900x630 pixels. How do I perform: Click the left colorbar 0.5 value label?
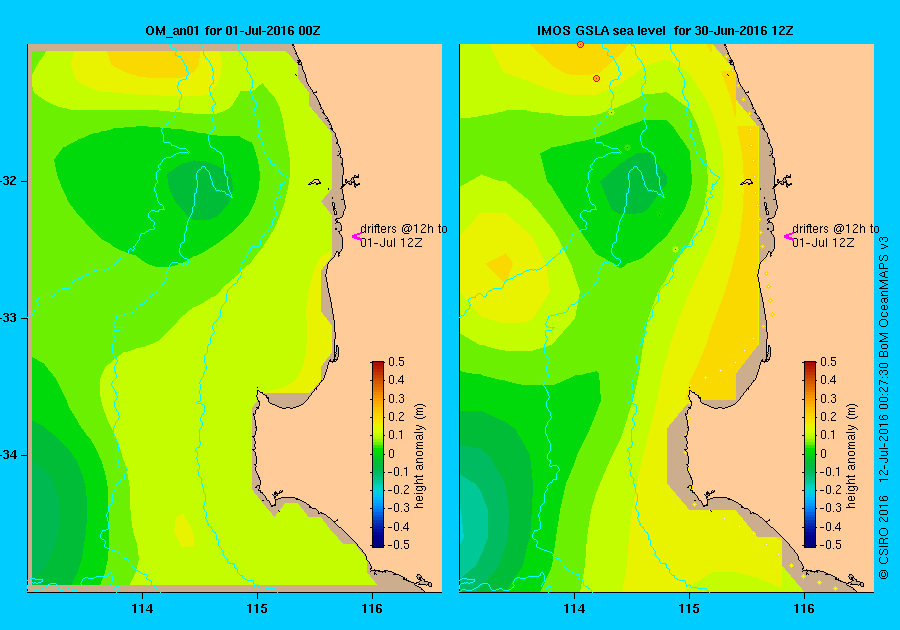[397, 362]
